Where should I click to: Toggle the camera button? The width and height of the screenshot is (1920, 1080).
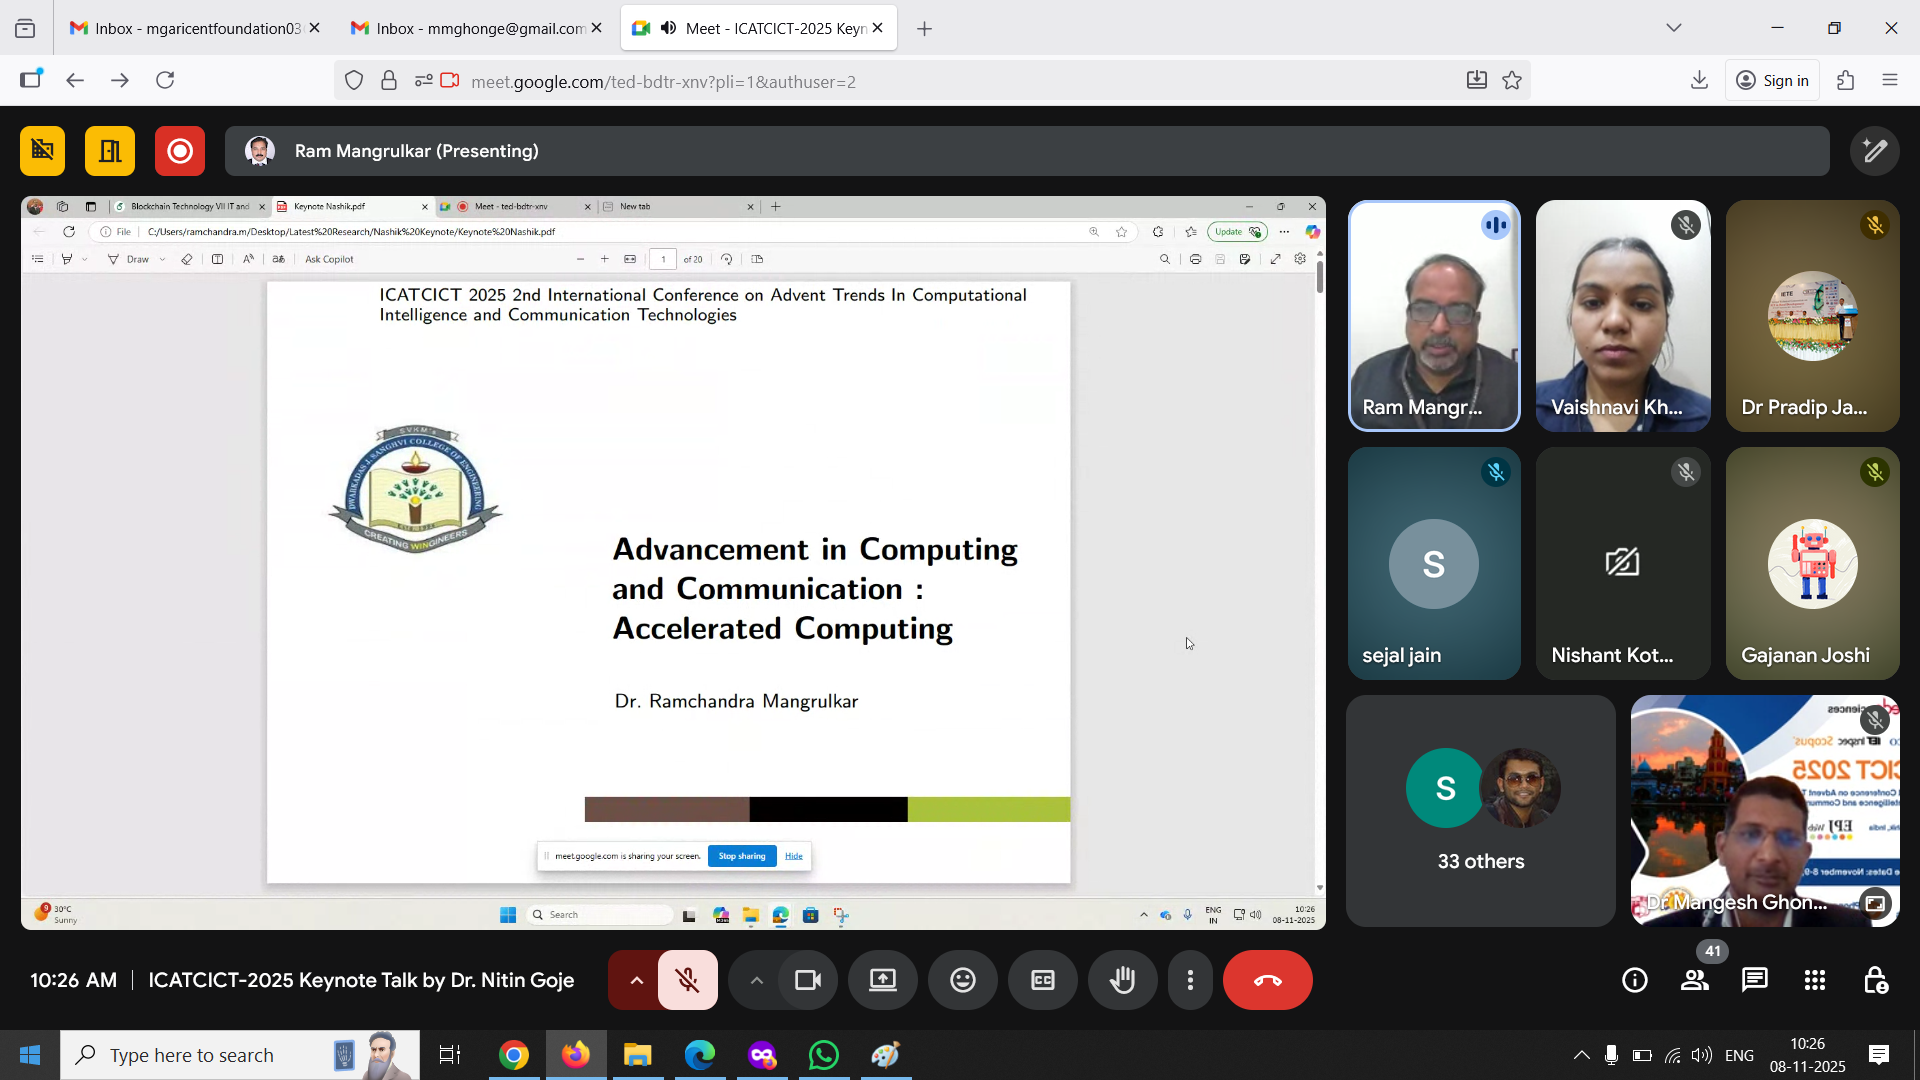(x=807, y=981)
